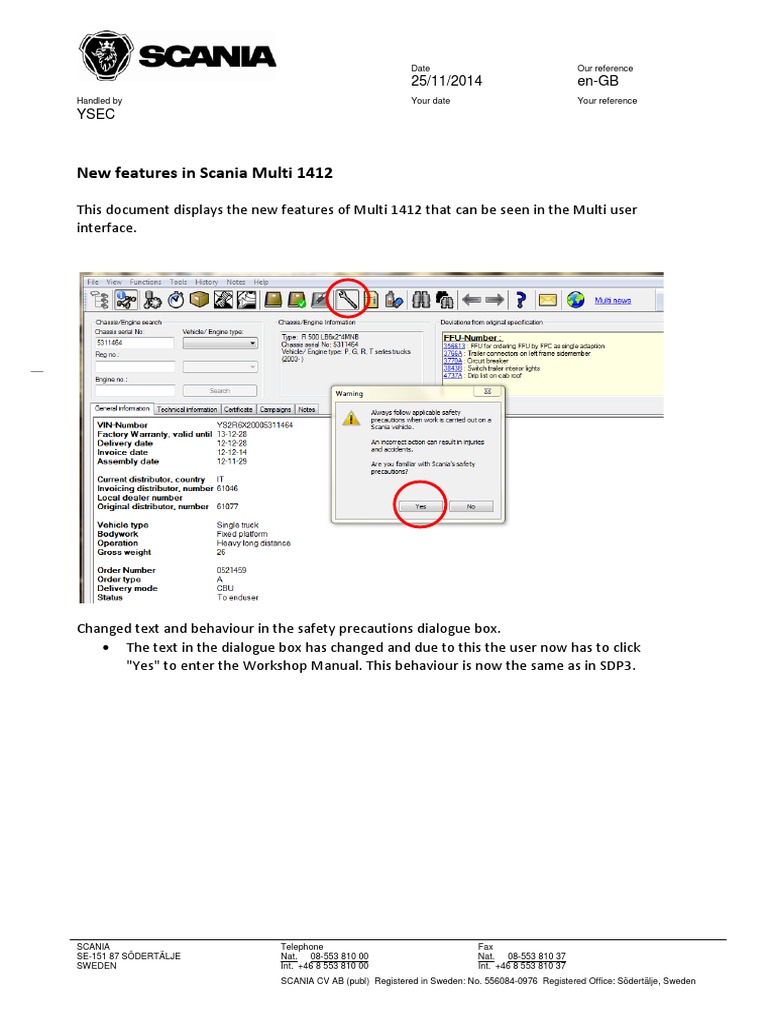Switch to the Technical information tab

point(187,409)
